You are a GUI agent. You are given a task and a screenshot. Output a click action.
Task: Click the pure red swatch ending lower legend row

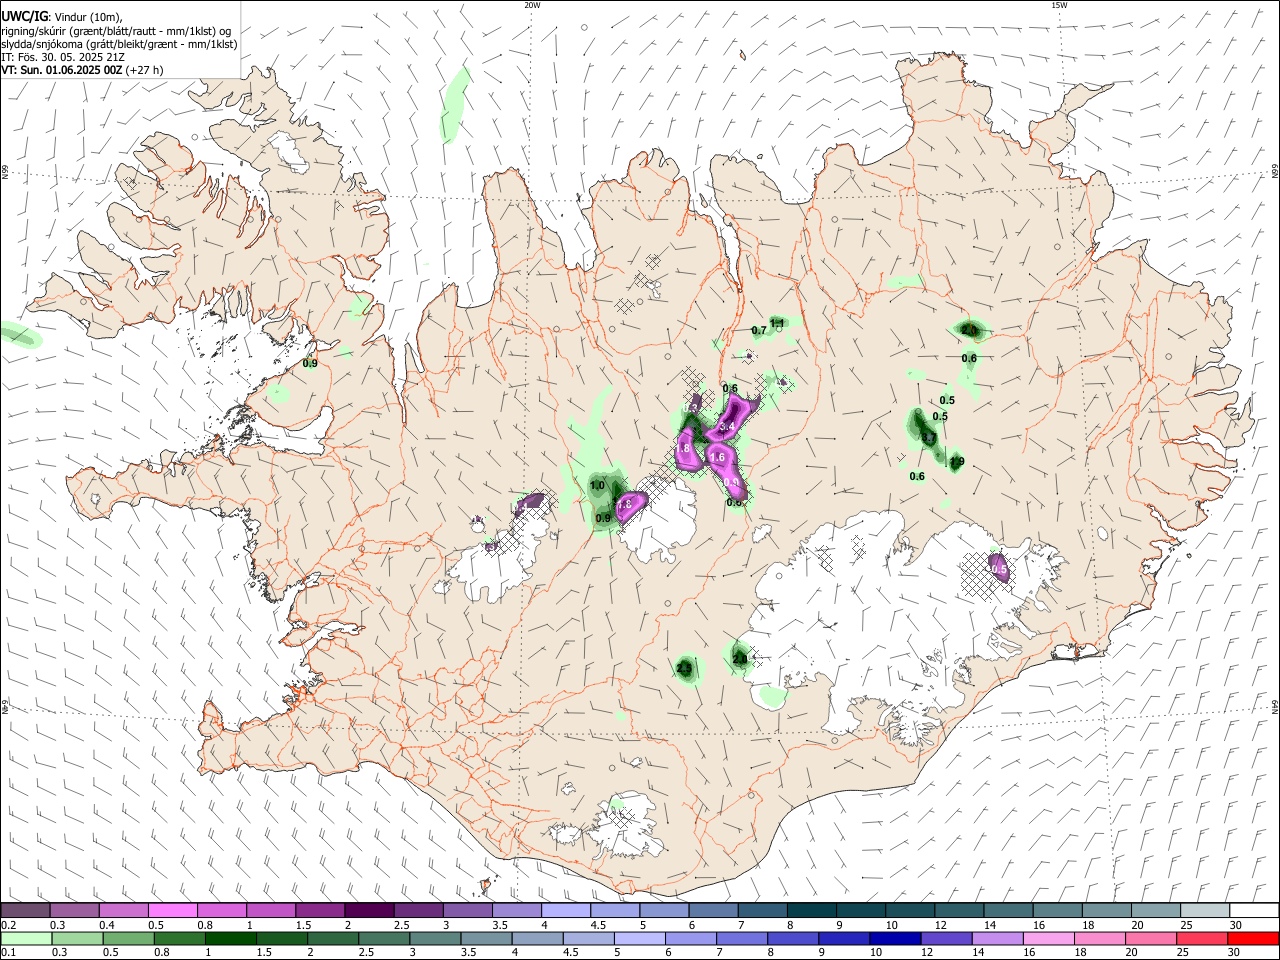click(x=1254, y=938)
